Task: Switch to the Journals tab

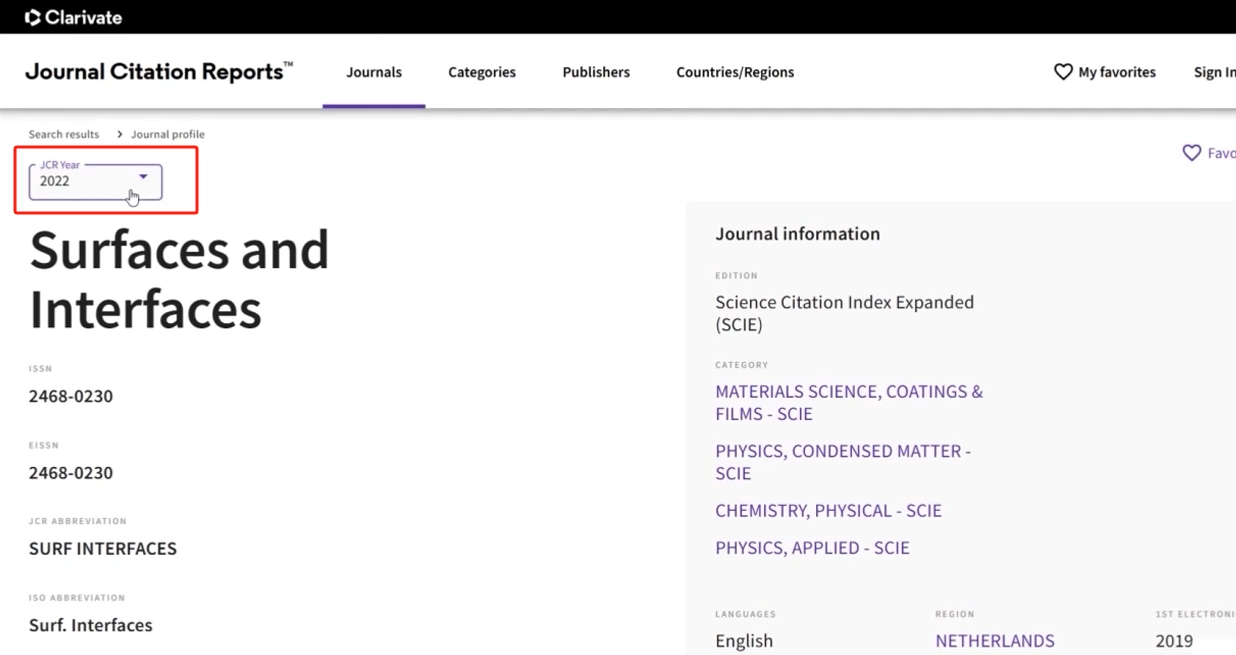Action: coord(374,72)
